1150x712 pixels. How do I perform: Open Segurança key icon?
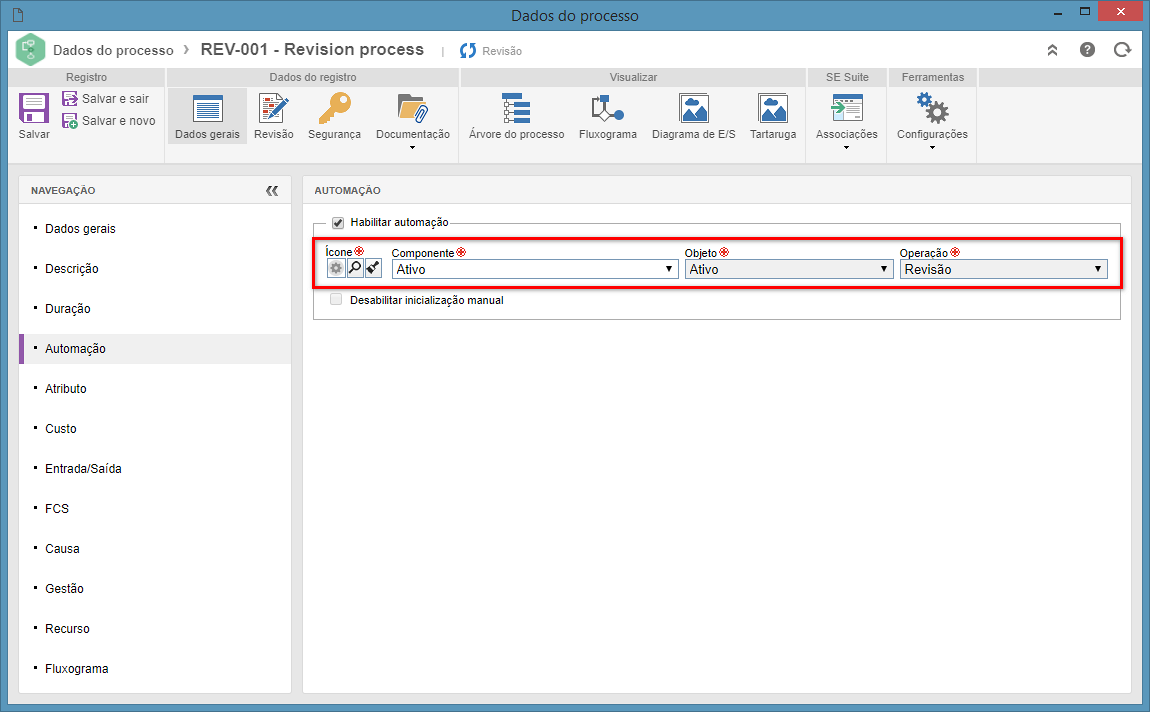334,108
